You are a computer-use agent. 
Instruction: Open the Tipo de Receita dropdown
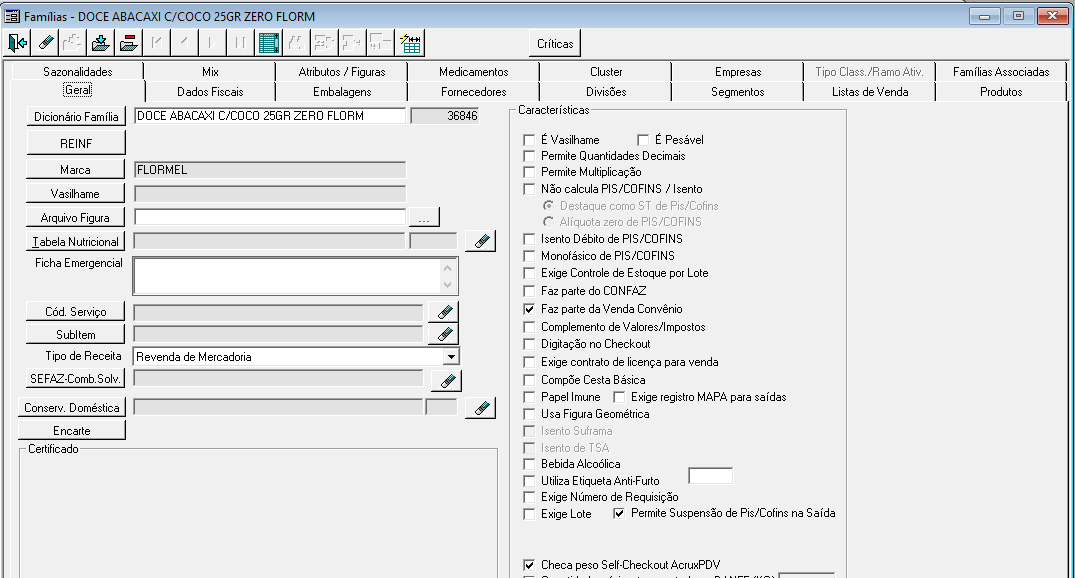(450, 357)
